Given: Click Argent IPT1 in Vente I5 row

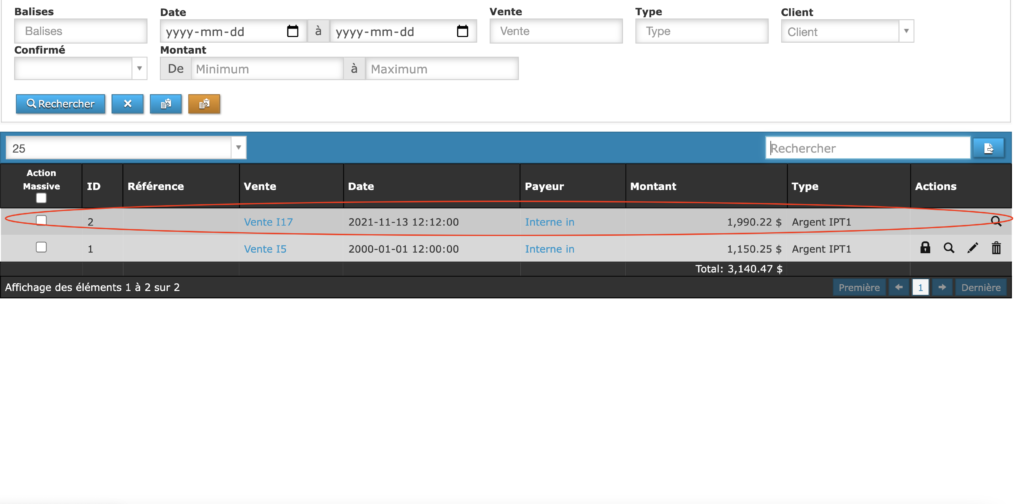Looking at the screenshot, I should point(822,249).
